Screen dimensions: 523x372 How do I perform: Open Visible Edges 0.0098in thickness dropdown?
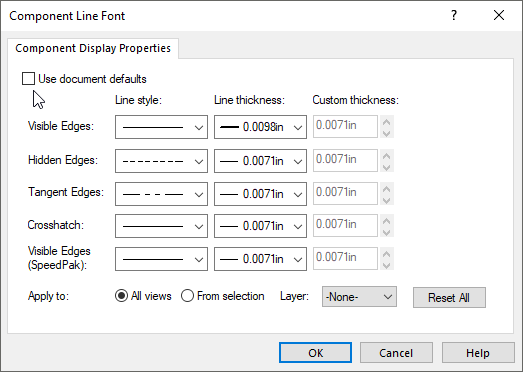click(260, 127)
